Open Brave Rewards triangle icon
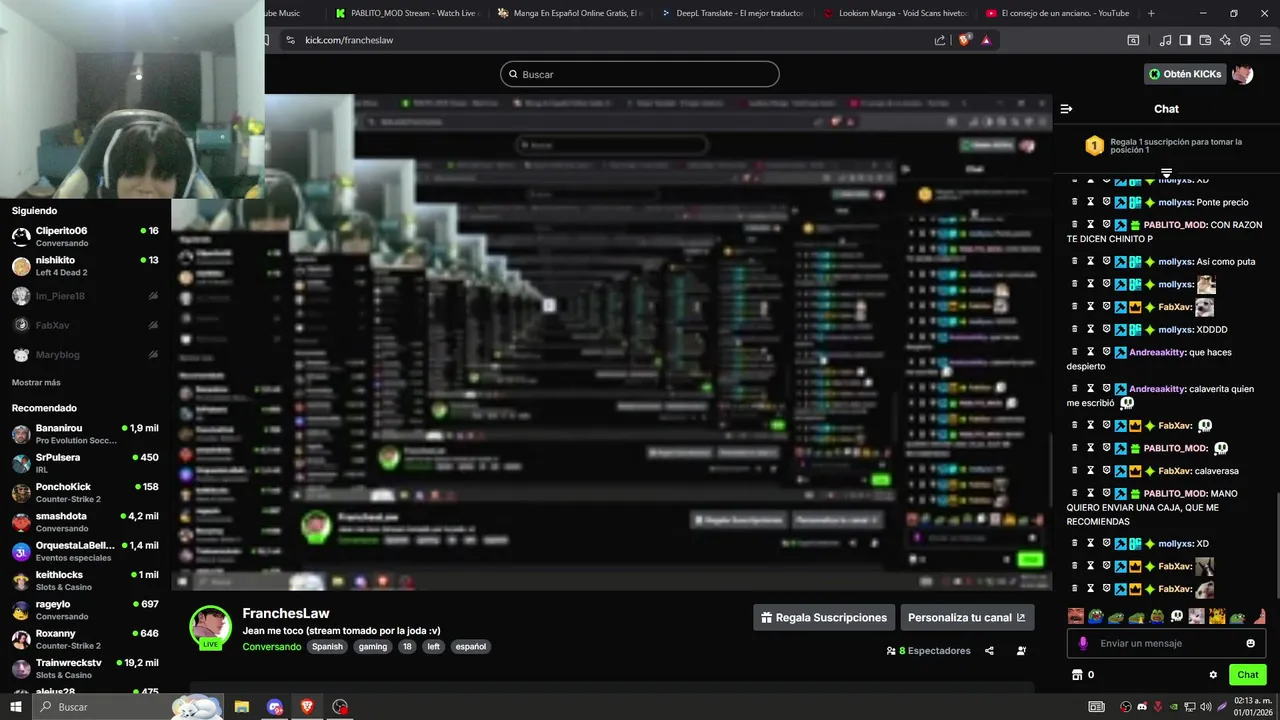 pos(986,40)
